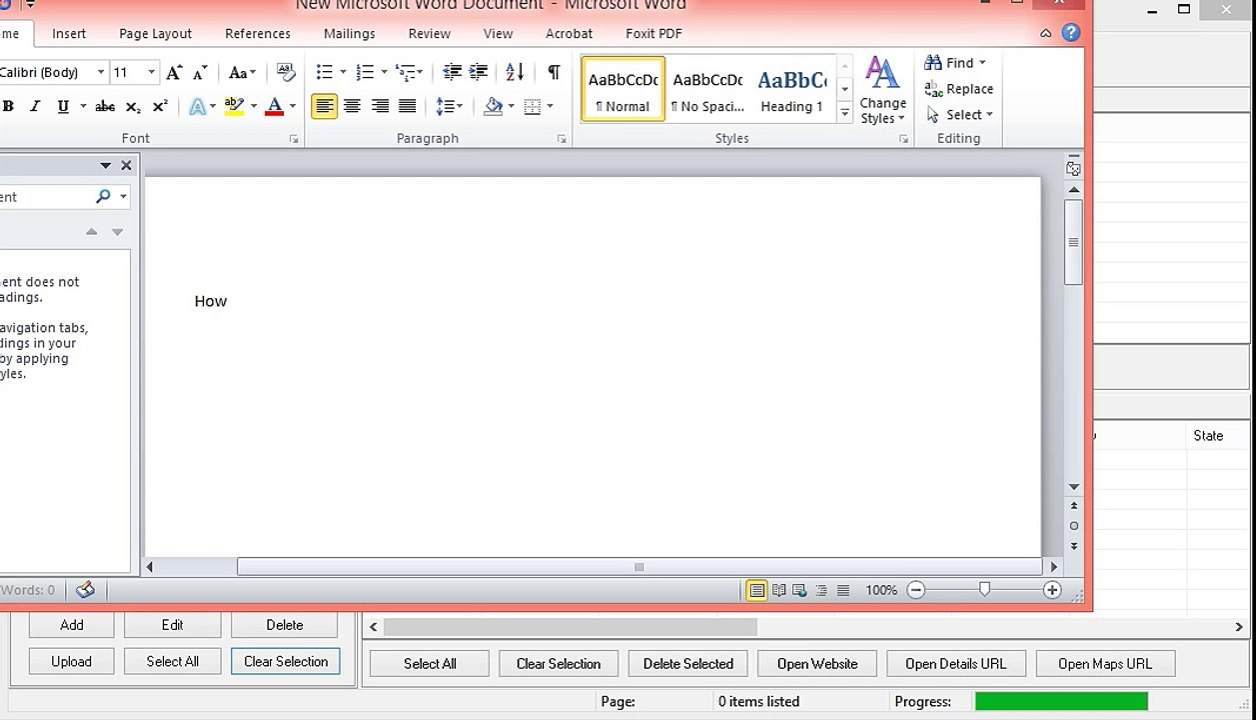Open the Select menu in Editing
The image size is (1256, 720).
959,115
